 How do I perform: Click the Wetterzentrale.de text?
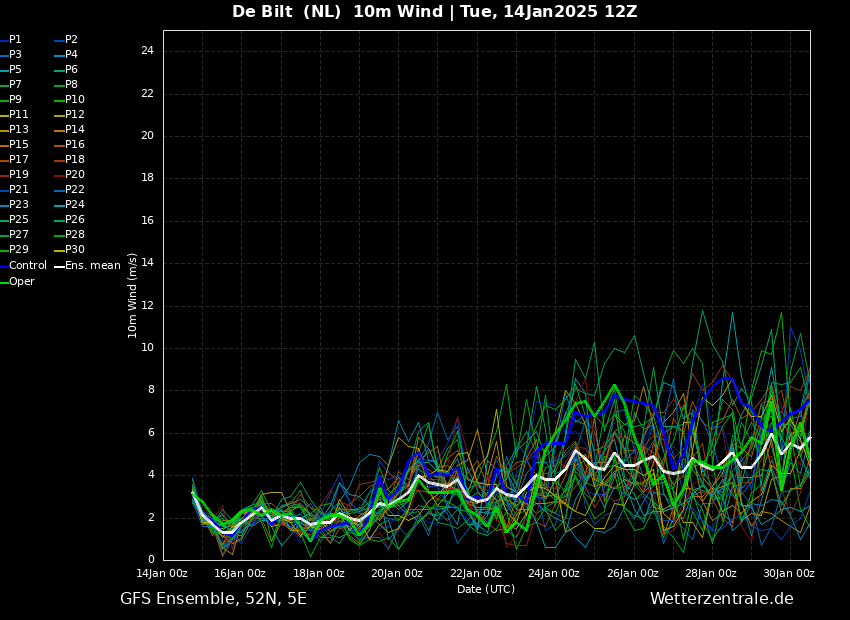tap(722, 599)
